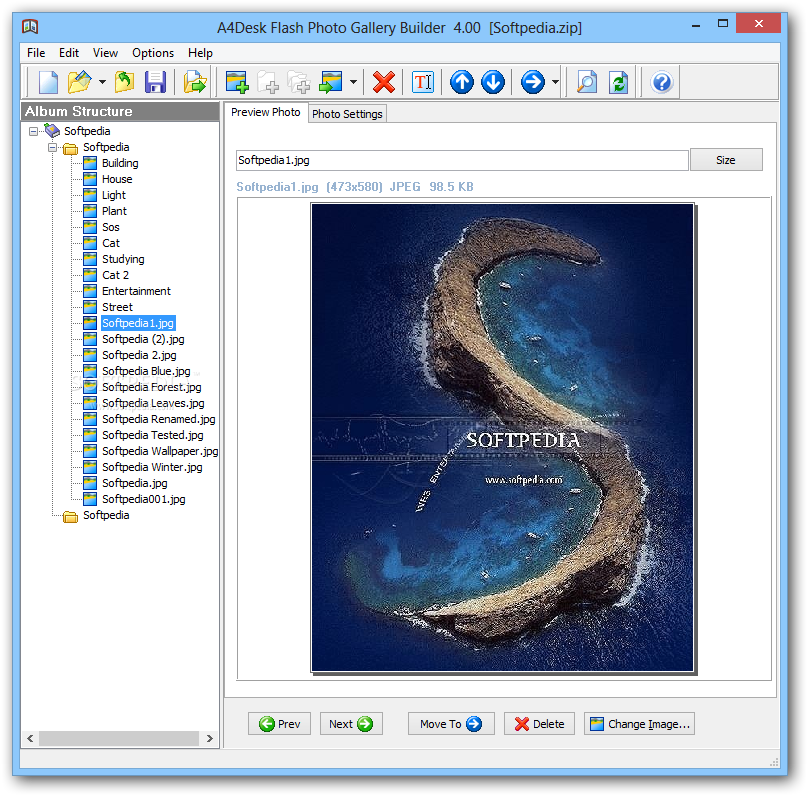Click the app icon in the title bar
The height and width of the screenshot is (796, 808).
tap(30, 26)
